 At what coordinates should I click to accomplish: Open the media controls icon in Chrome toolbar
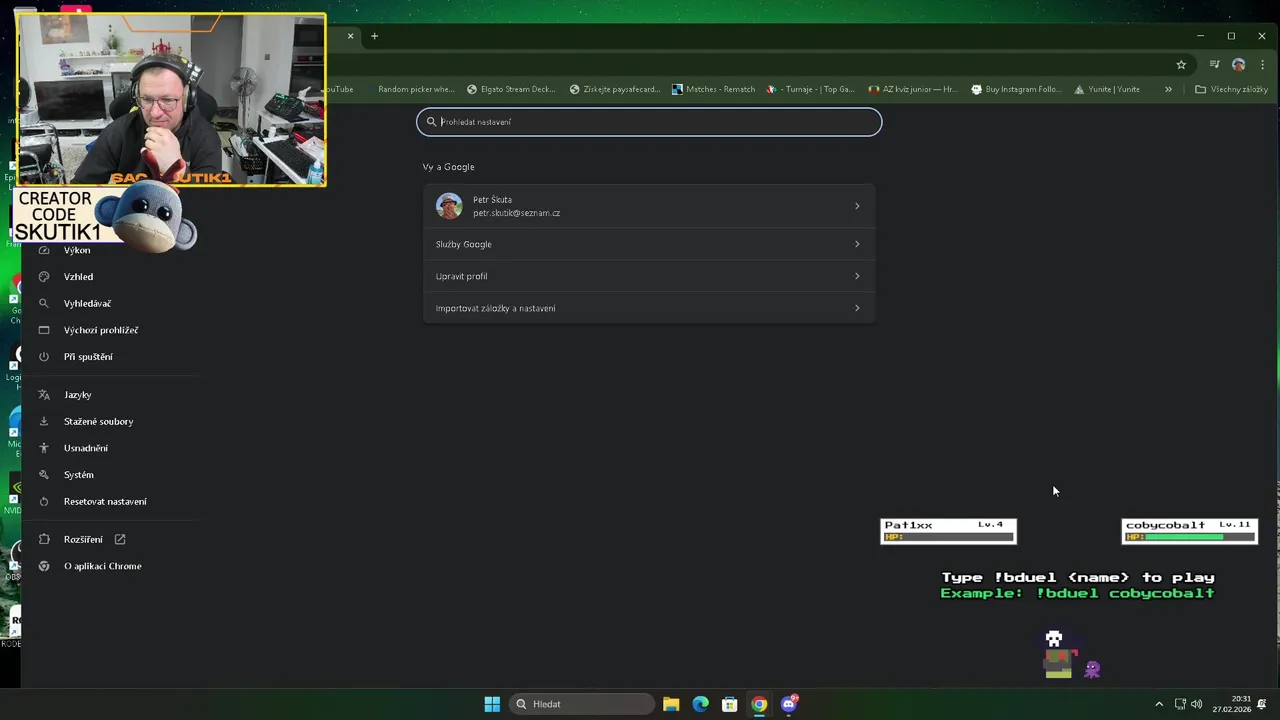point(1214,64)
